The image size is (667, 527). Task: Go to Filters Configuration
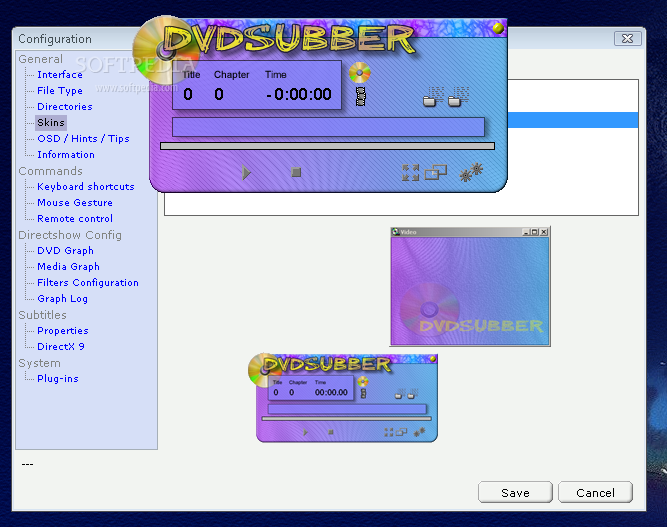coord(88,282)
